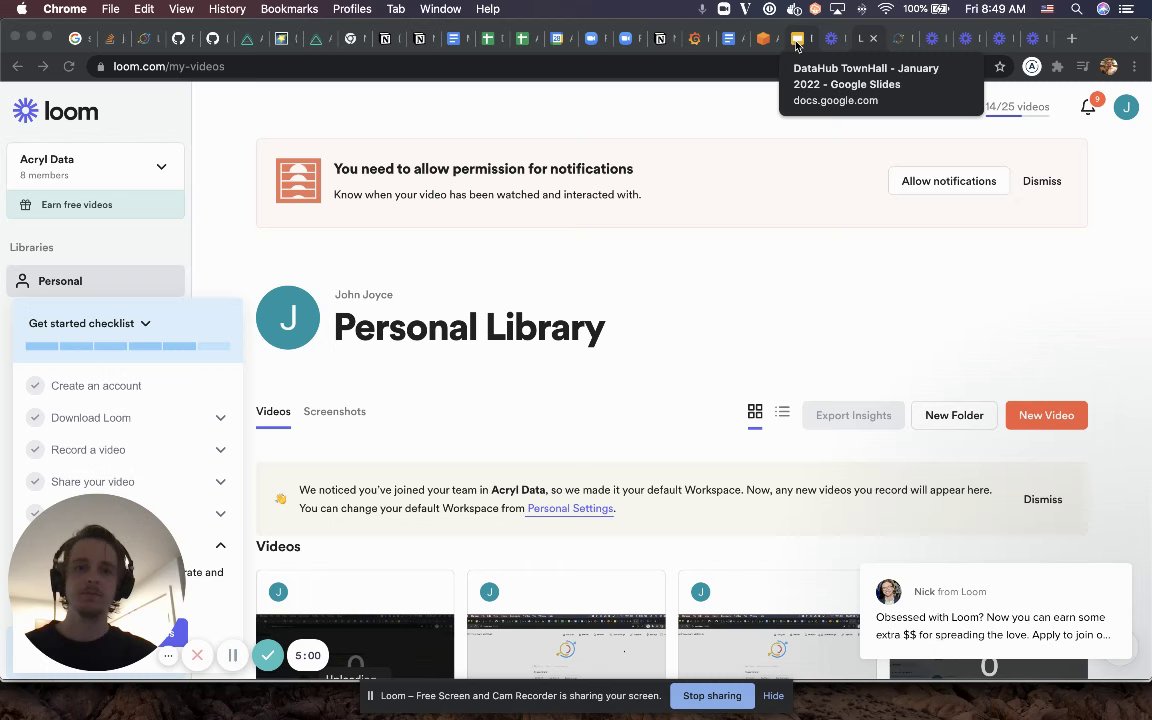Cancel the recording with the red X

coord(197,655)
